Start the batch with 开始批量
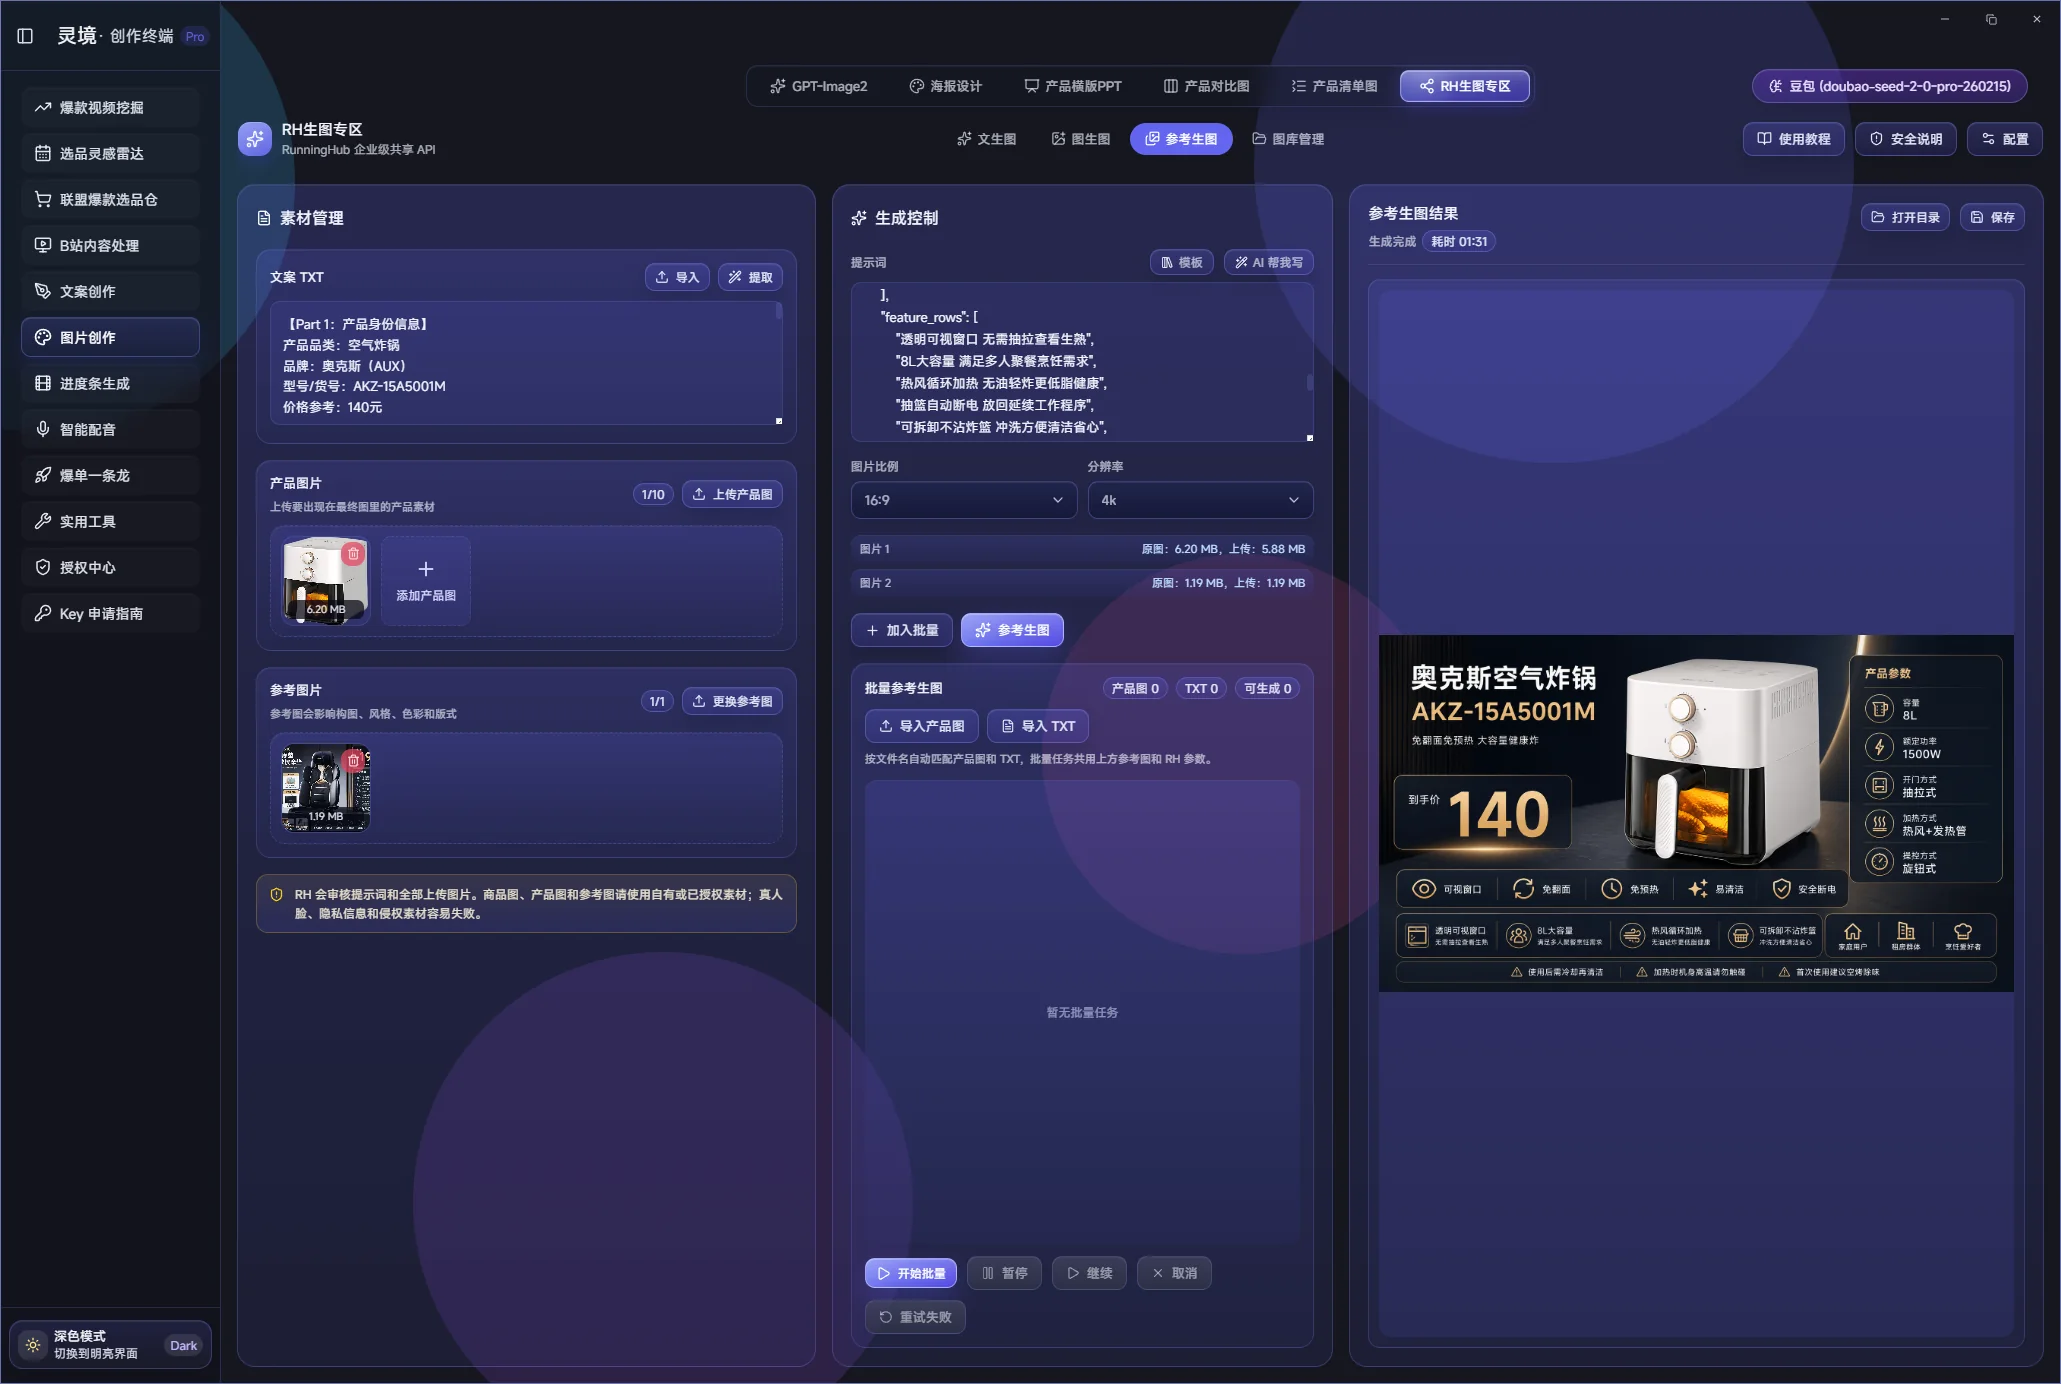The image size is (2061, 1384). (911, 1273)
